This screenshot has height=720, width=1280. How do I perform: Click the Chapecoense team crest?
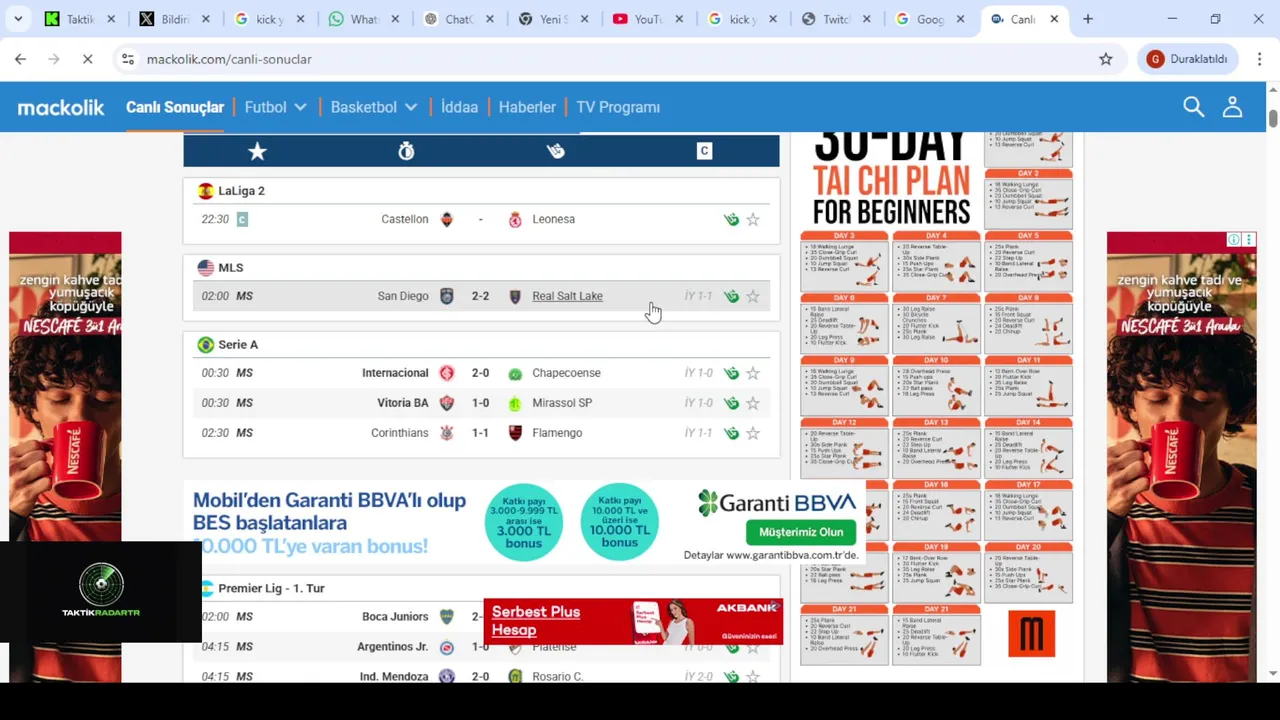pyautogui.click(x=515, y=373)
